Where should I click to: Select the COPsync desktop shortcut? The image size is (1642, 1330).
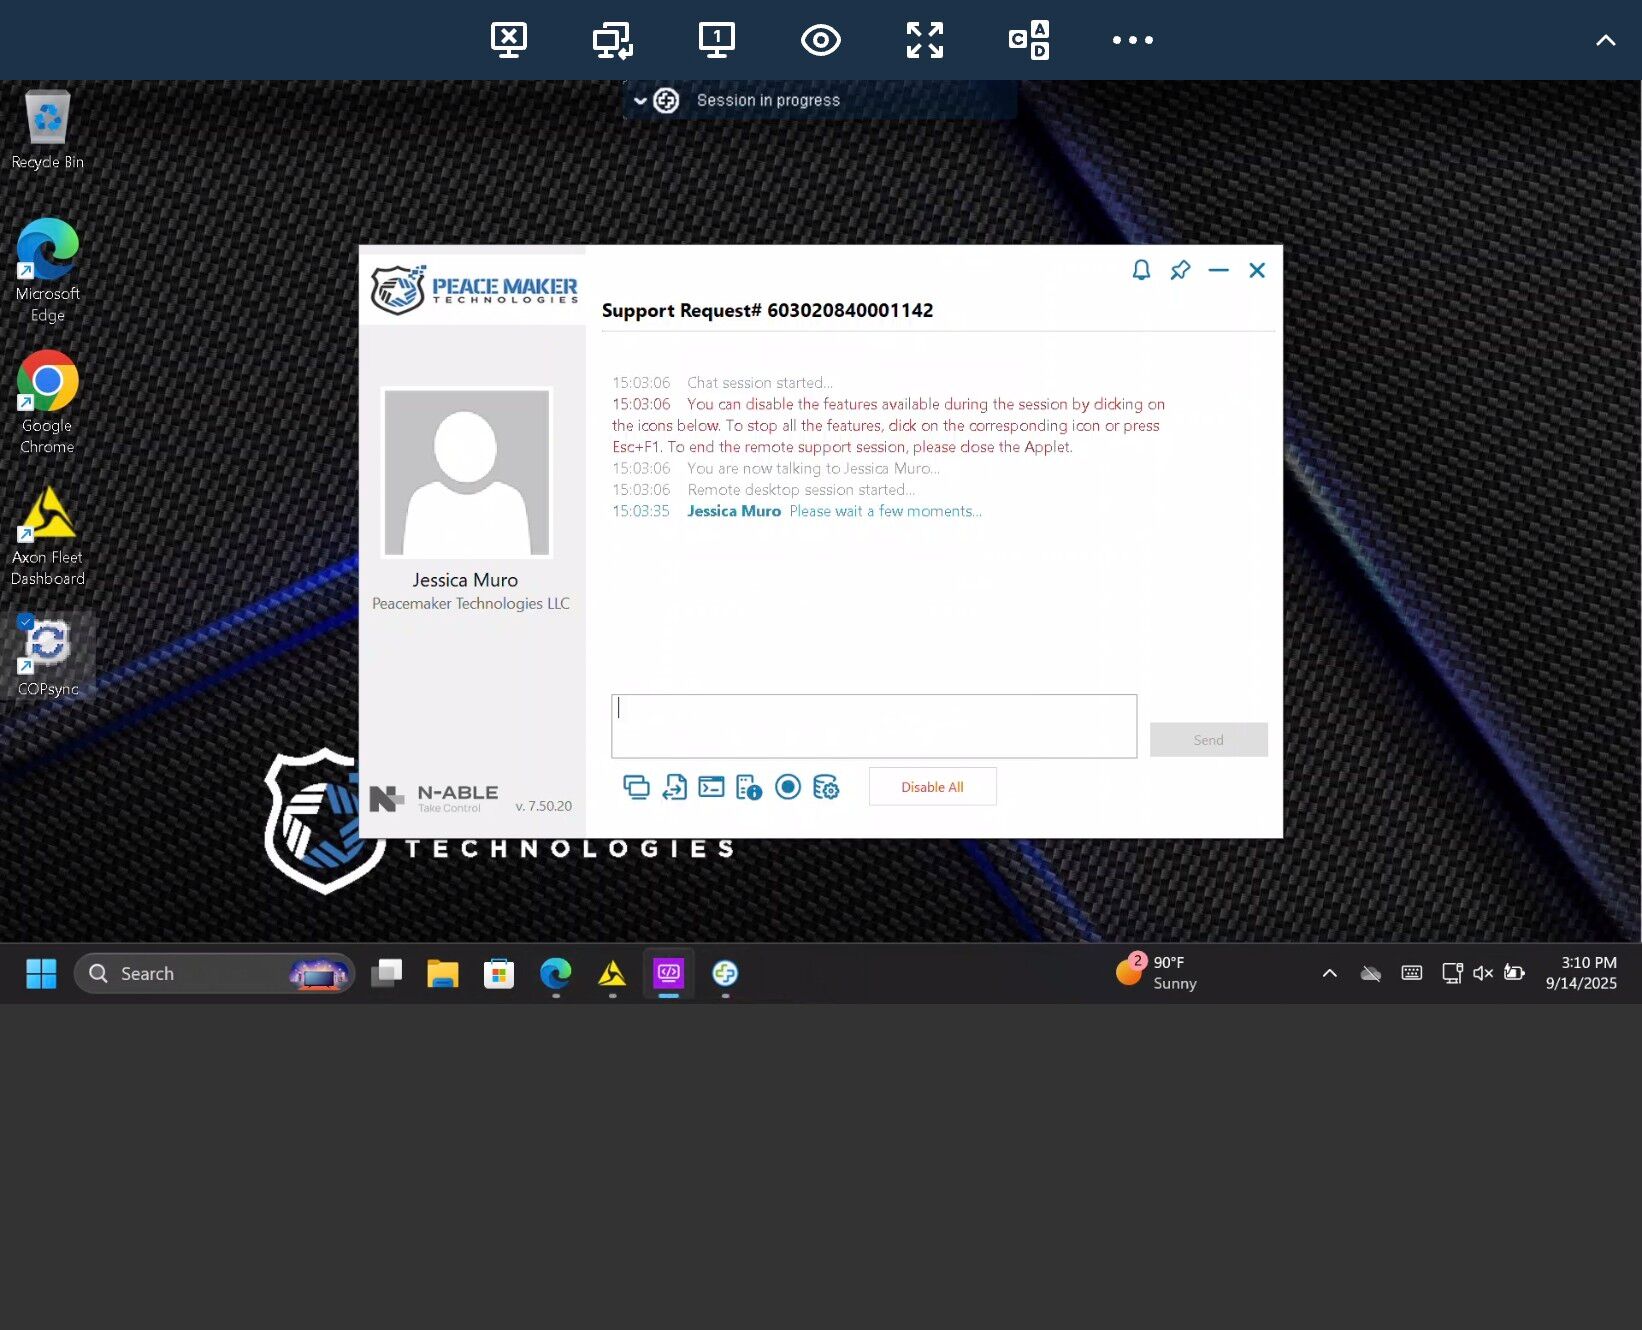pyautogui.click(x=47, y=657)
